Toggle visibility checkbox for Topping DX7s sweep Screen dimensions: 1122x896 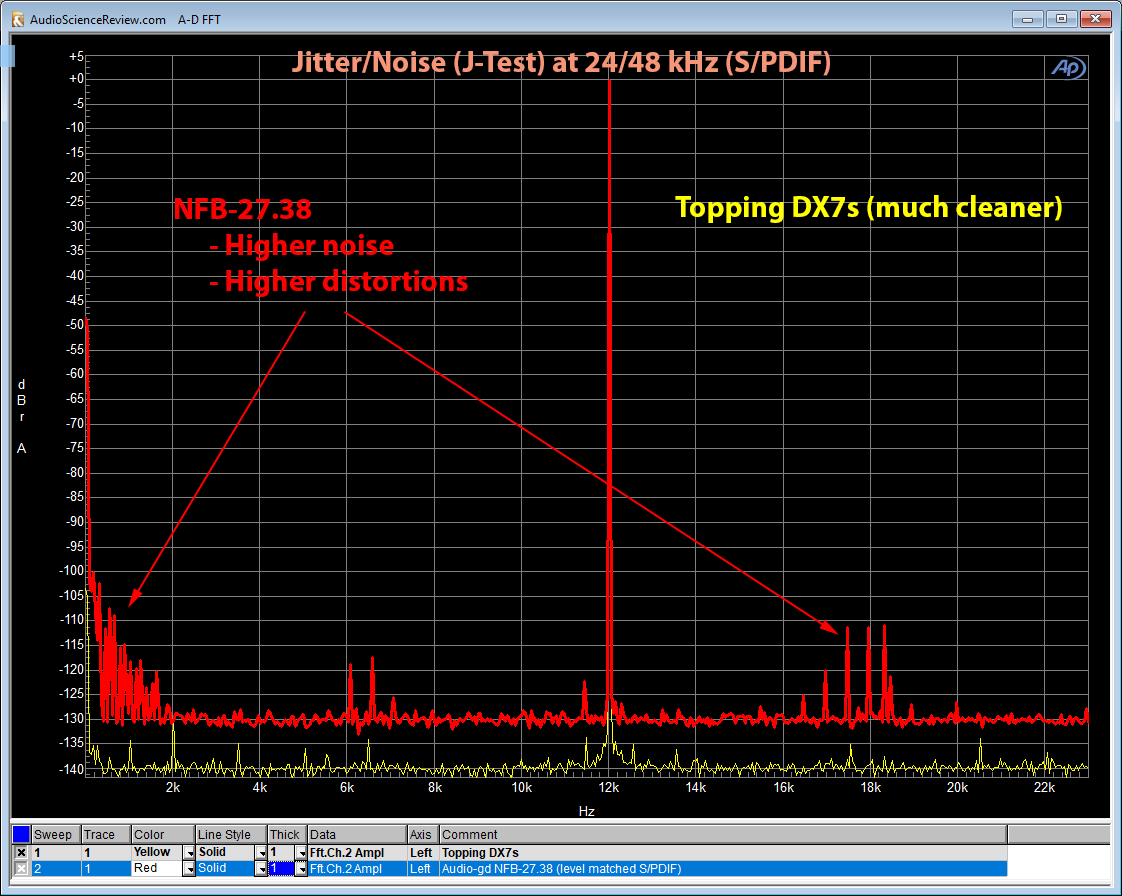click(x=21, y=852)
